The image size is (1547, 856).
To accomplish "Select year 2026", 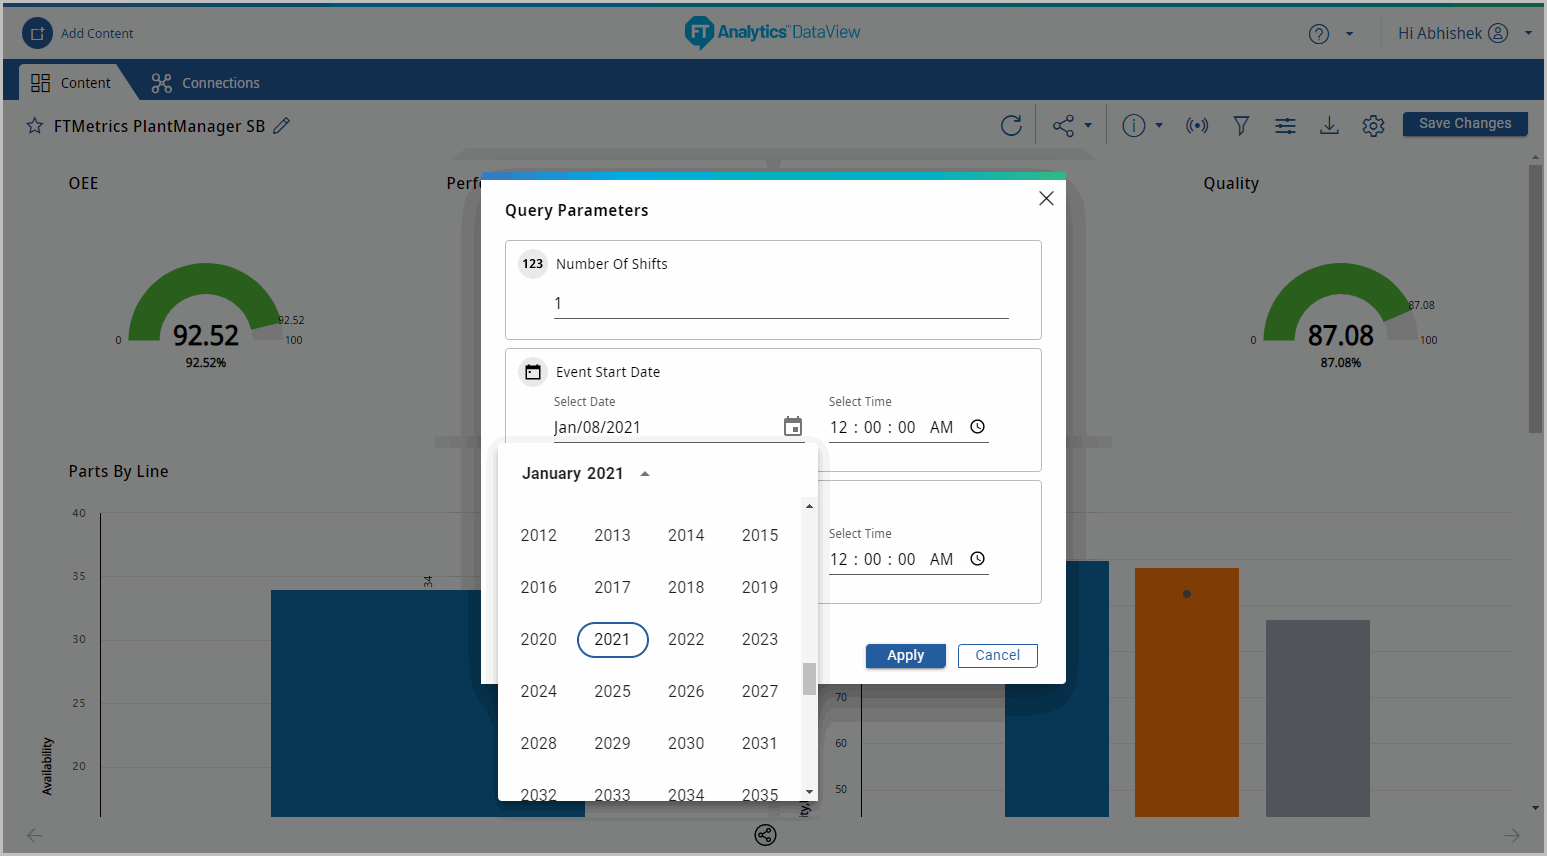I will click(x=686, y=691).
